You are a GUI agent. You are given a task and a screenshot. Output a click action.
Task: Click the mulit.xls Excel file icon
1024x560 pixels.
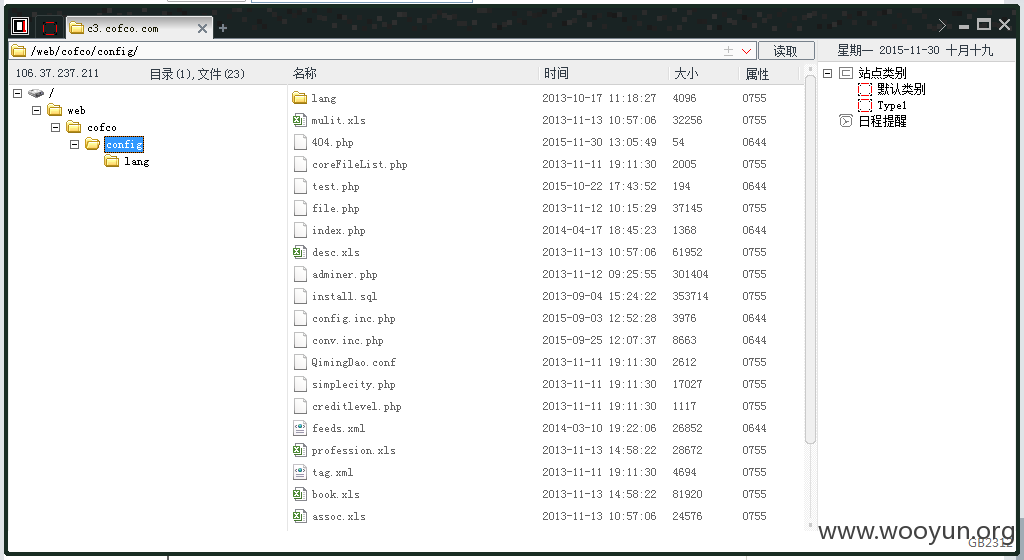(x=300, y=120)
